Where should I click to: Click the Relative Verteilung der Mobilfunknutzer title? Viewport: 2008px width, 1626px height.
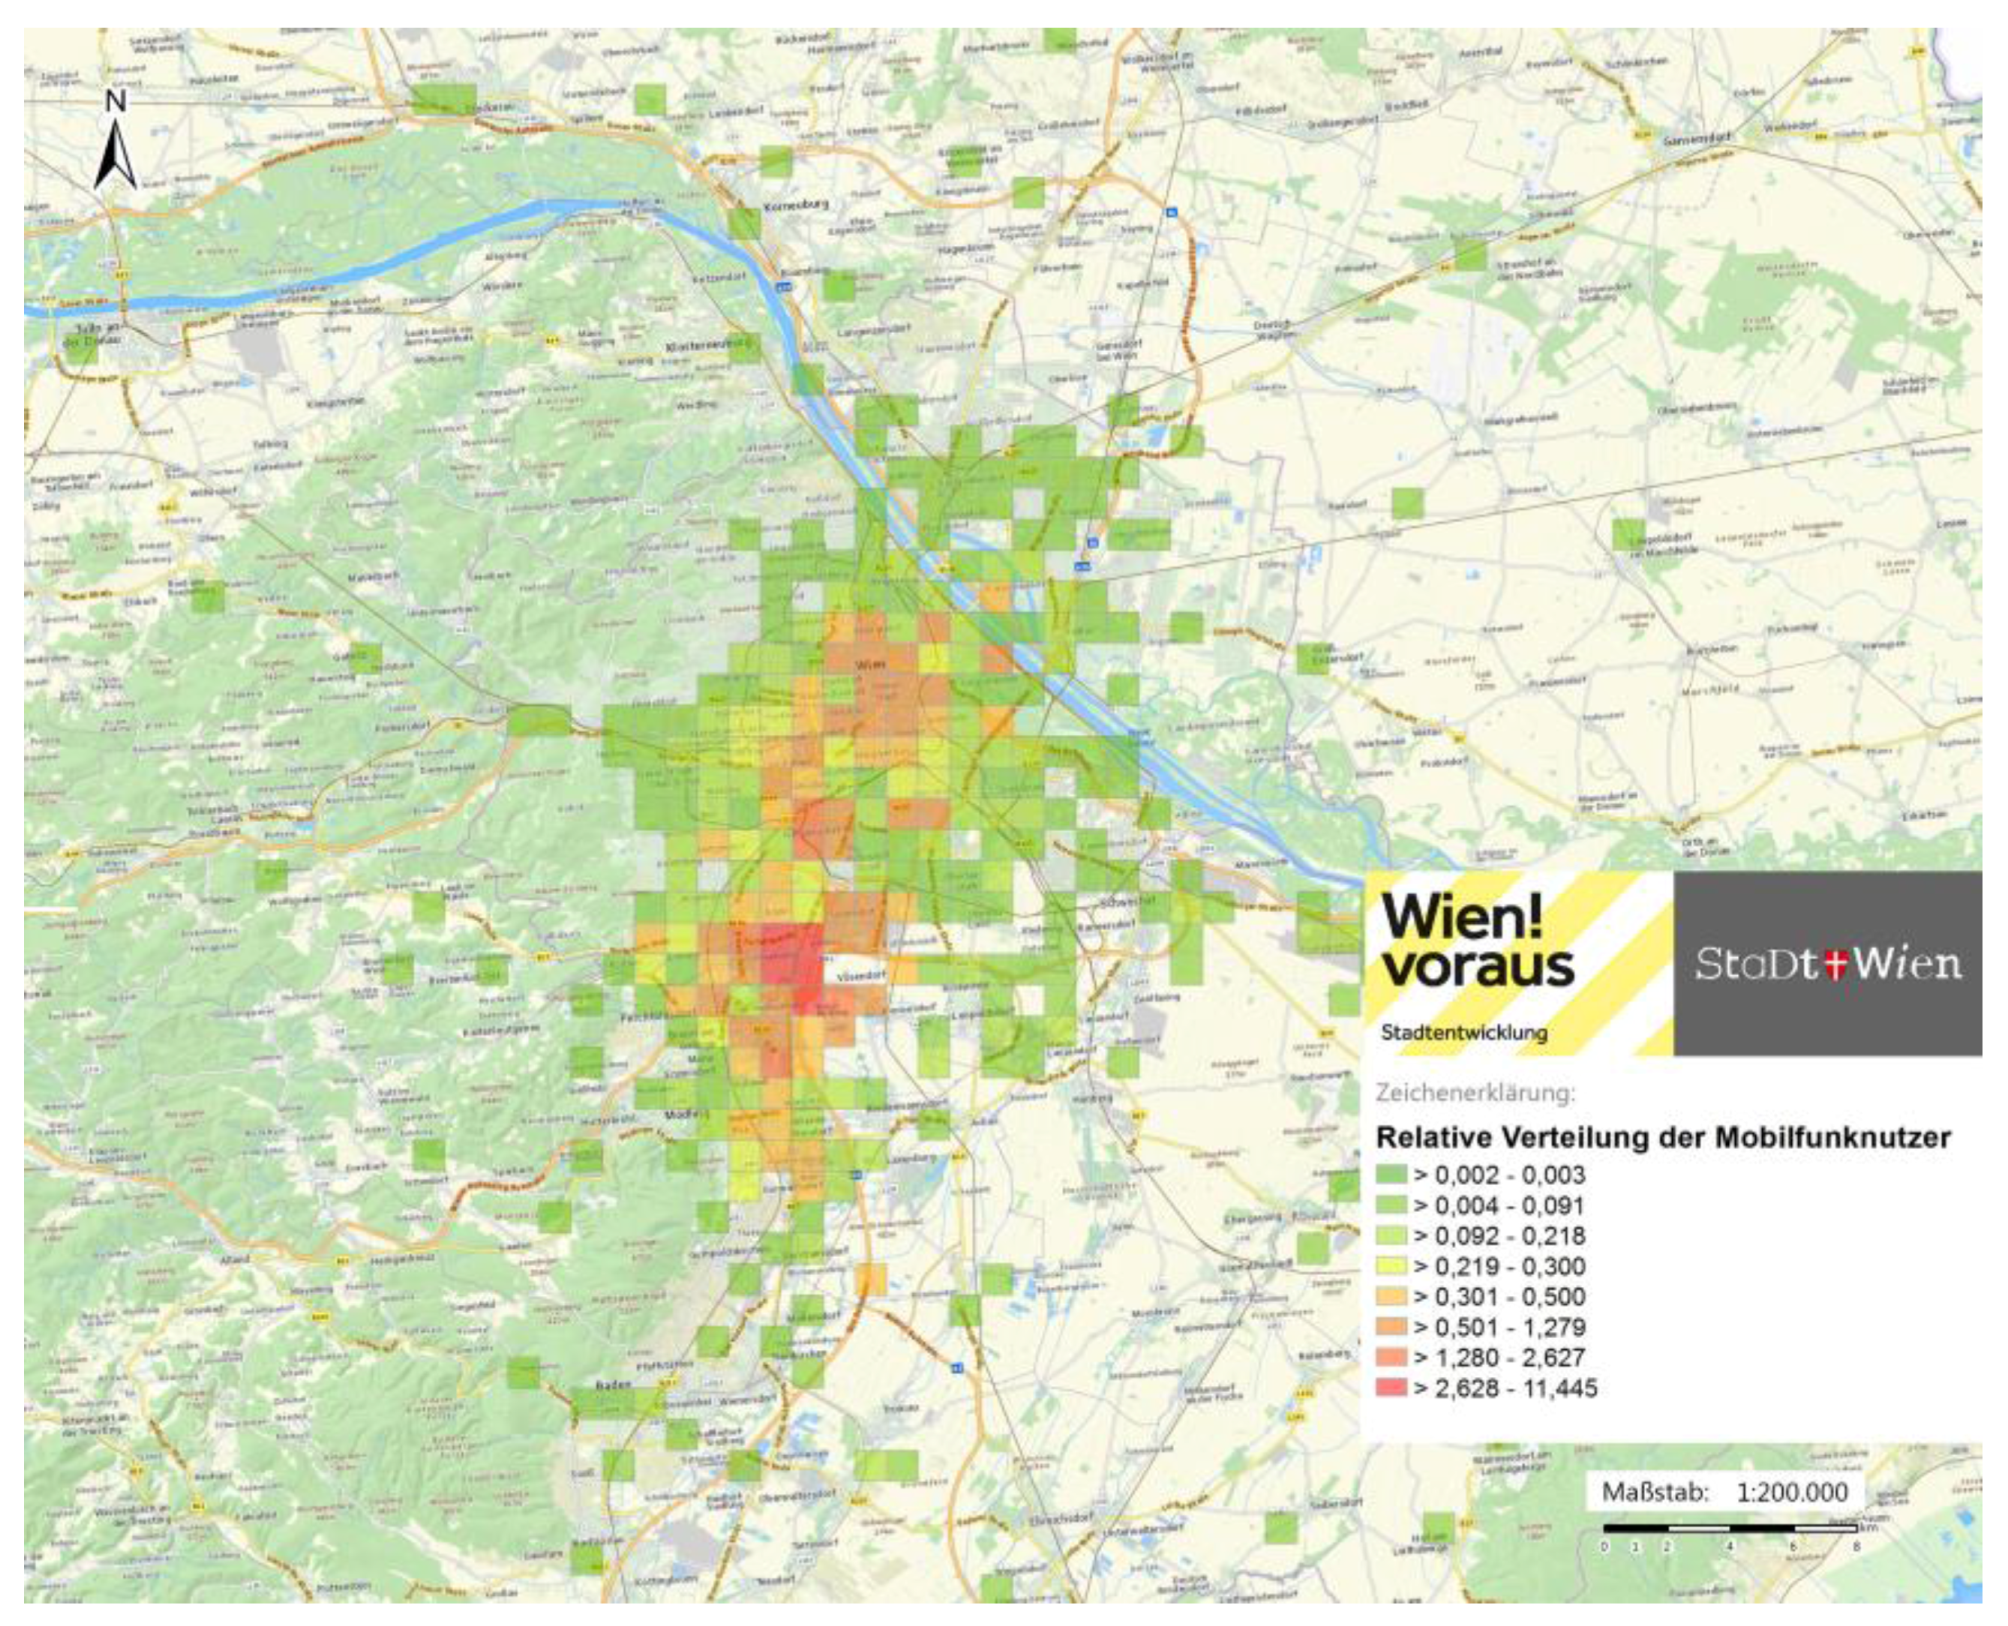pyautogui.click(x=1663, y=1137)
